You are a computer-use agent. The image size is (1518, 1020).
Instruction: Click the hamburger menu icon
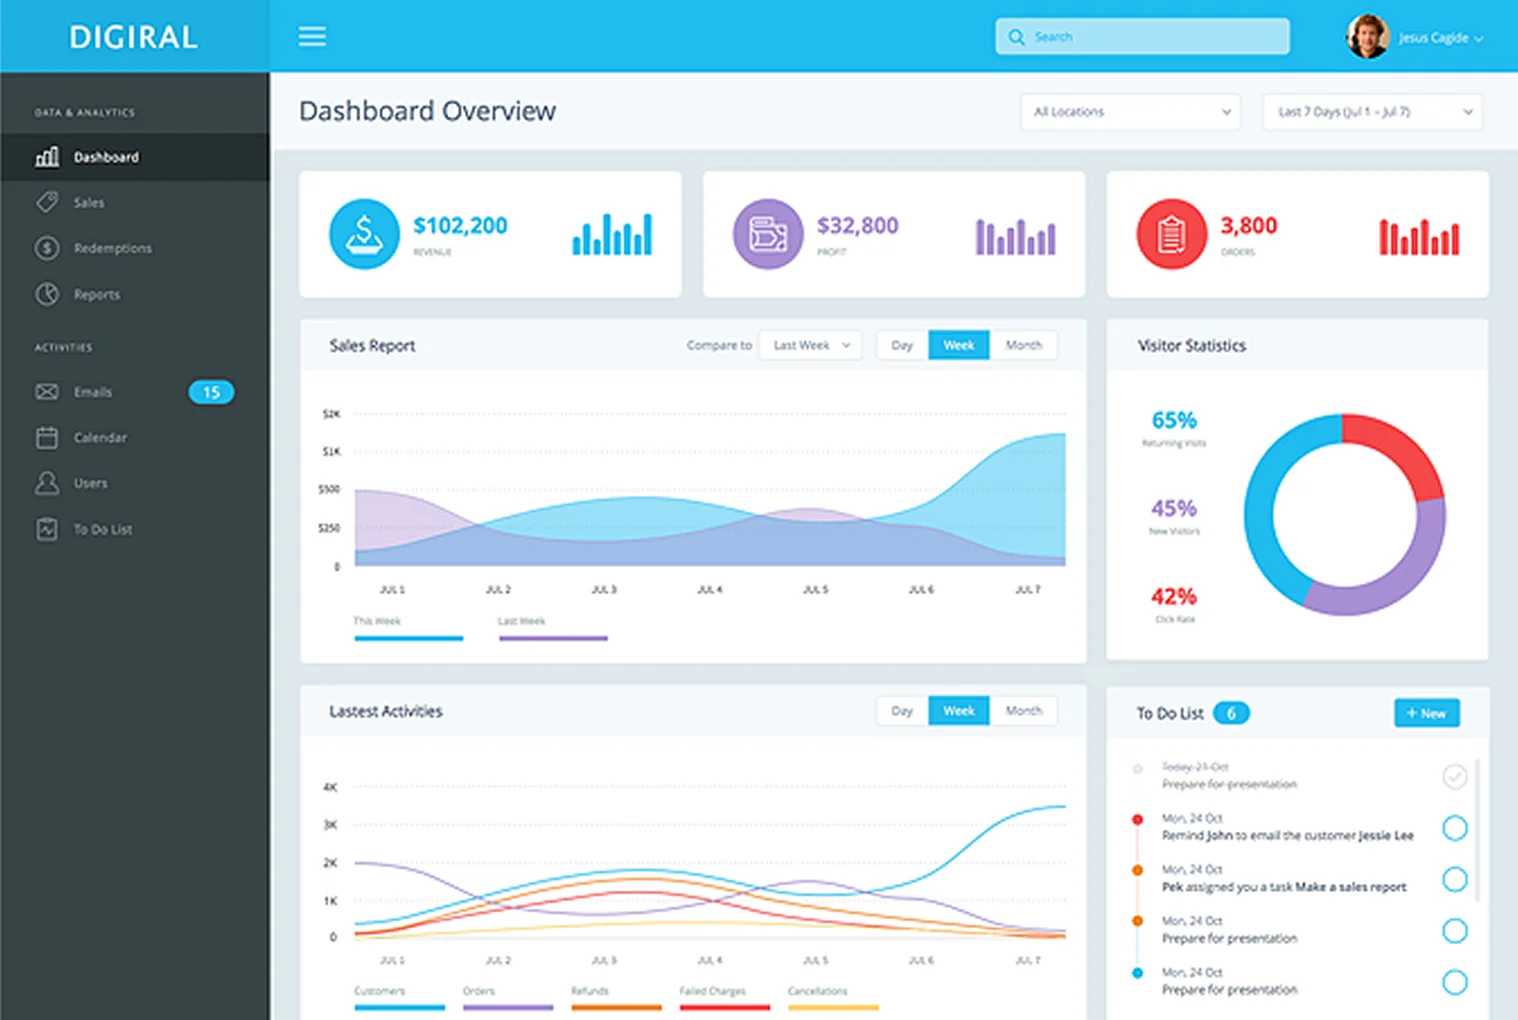point(312,37)
